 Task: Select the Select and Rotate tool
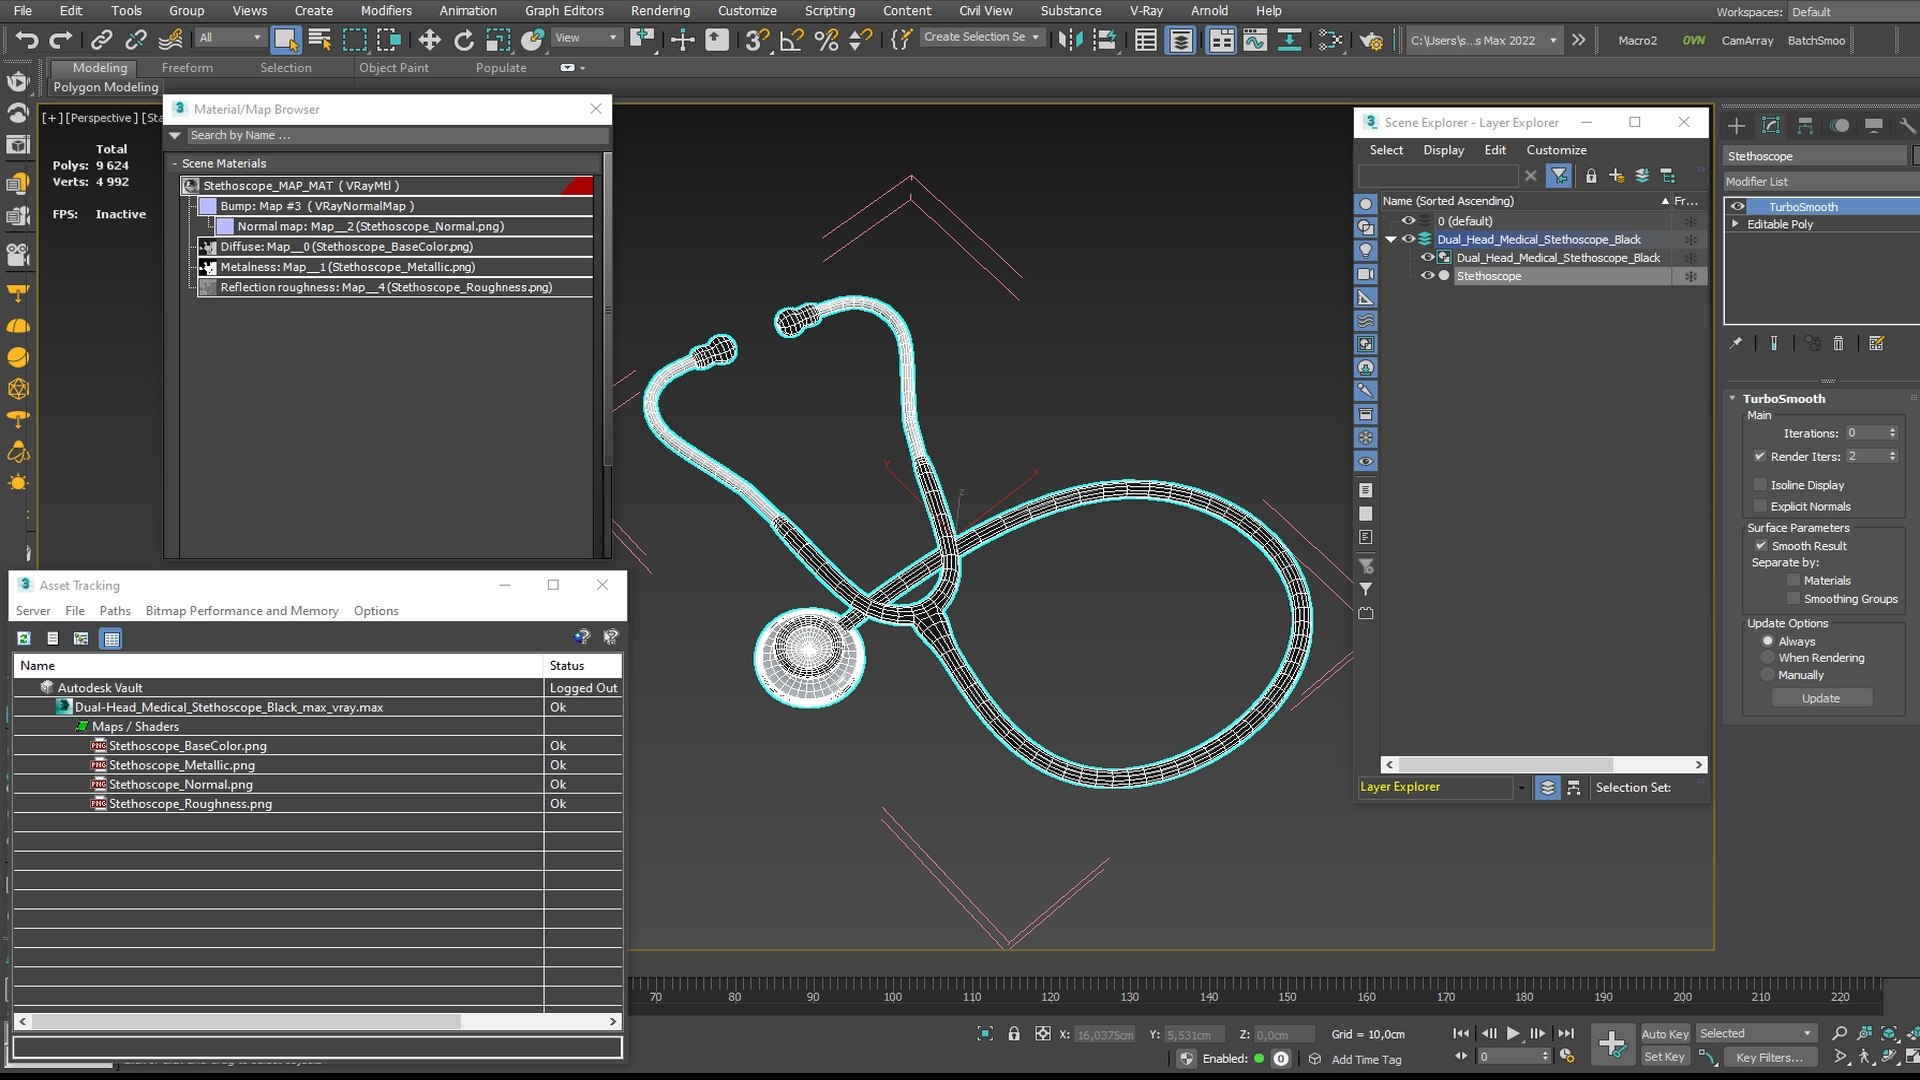pyautogui.click(x=463, y=40)
